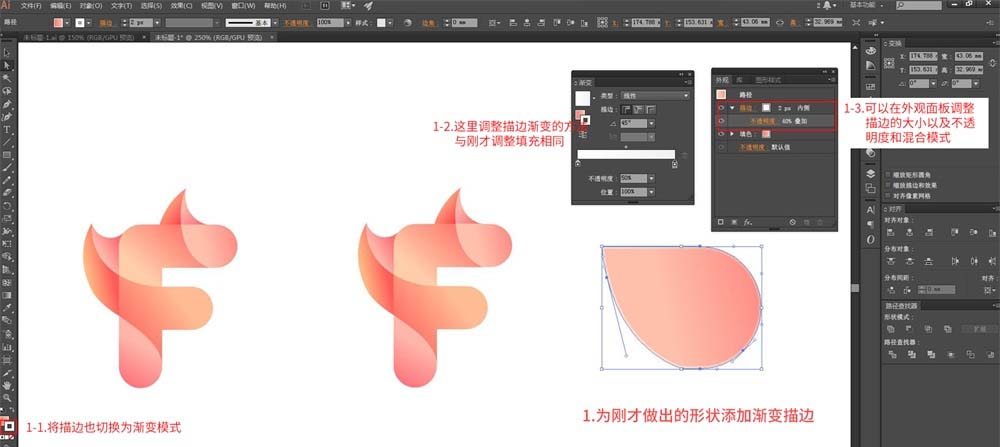Add new stroke in Appearance panel
Screen dimensions: 1000x447
[721, 223]
